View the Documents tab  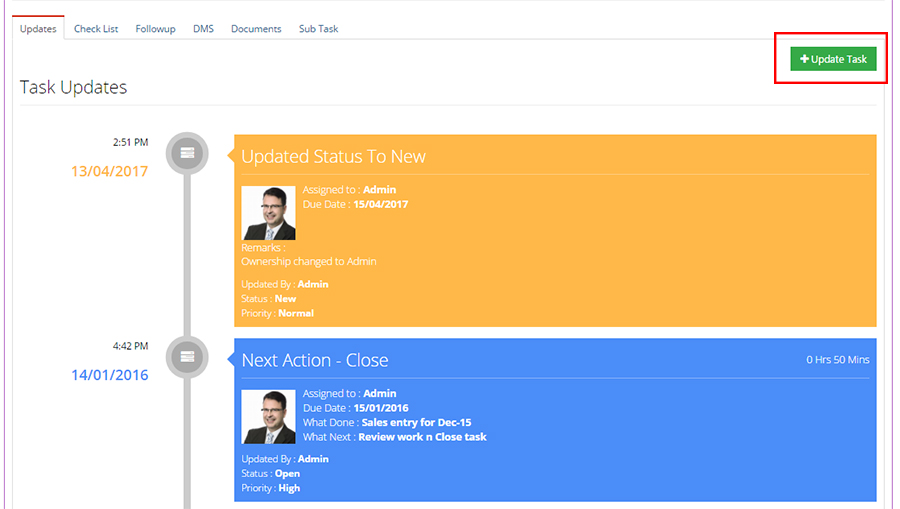pyautogui.click(x=256, y=29)
